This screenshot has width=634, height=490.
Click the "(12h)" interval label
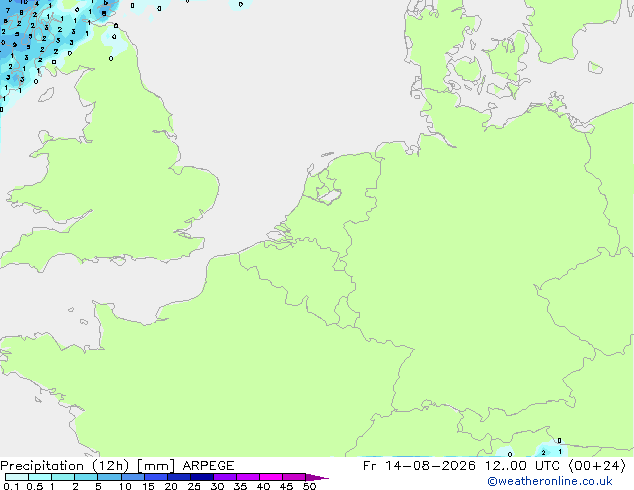click(x=111, y=466)
